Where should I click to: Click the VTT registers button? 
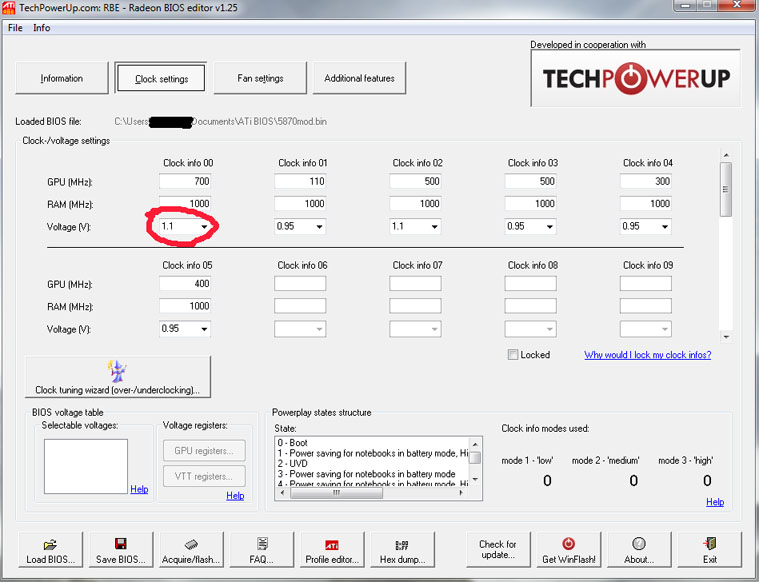click(204, 476)
